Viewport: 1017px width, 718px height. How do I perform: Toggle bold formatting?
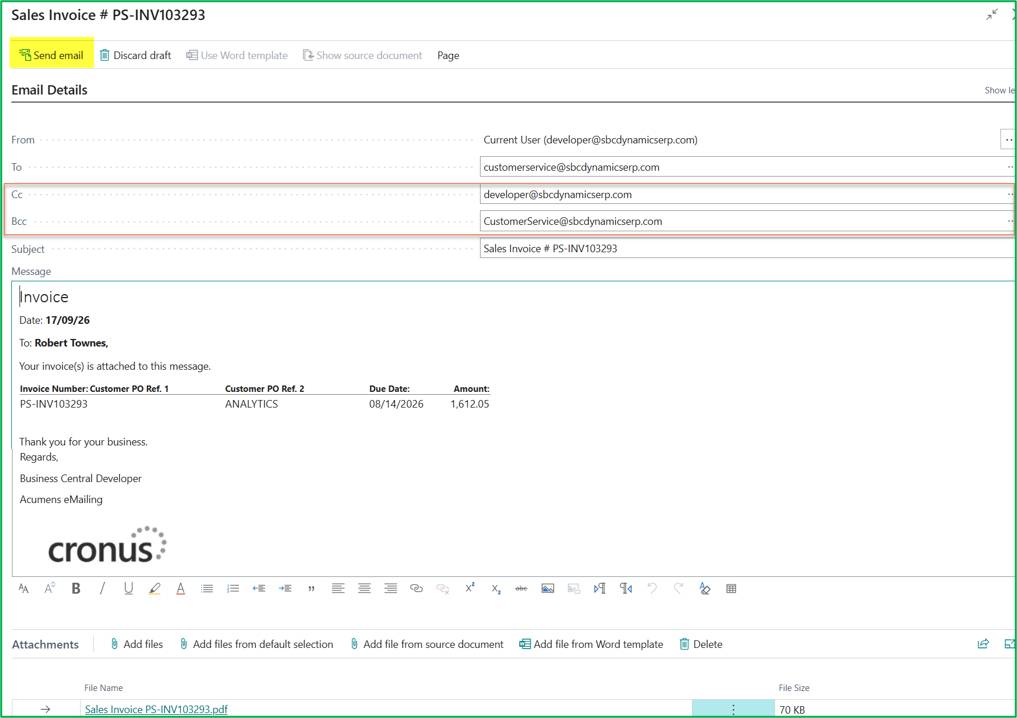click(x=76, y=588)
